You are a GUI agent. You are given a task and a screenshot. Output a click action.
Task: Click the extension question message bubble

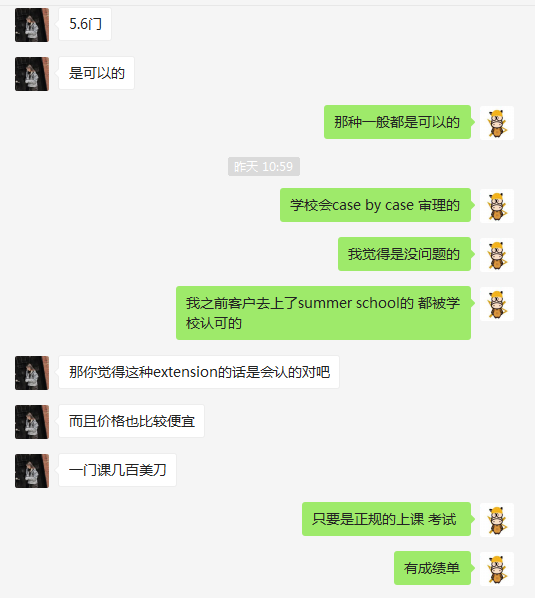click(199, 372)
